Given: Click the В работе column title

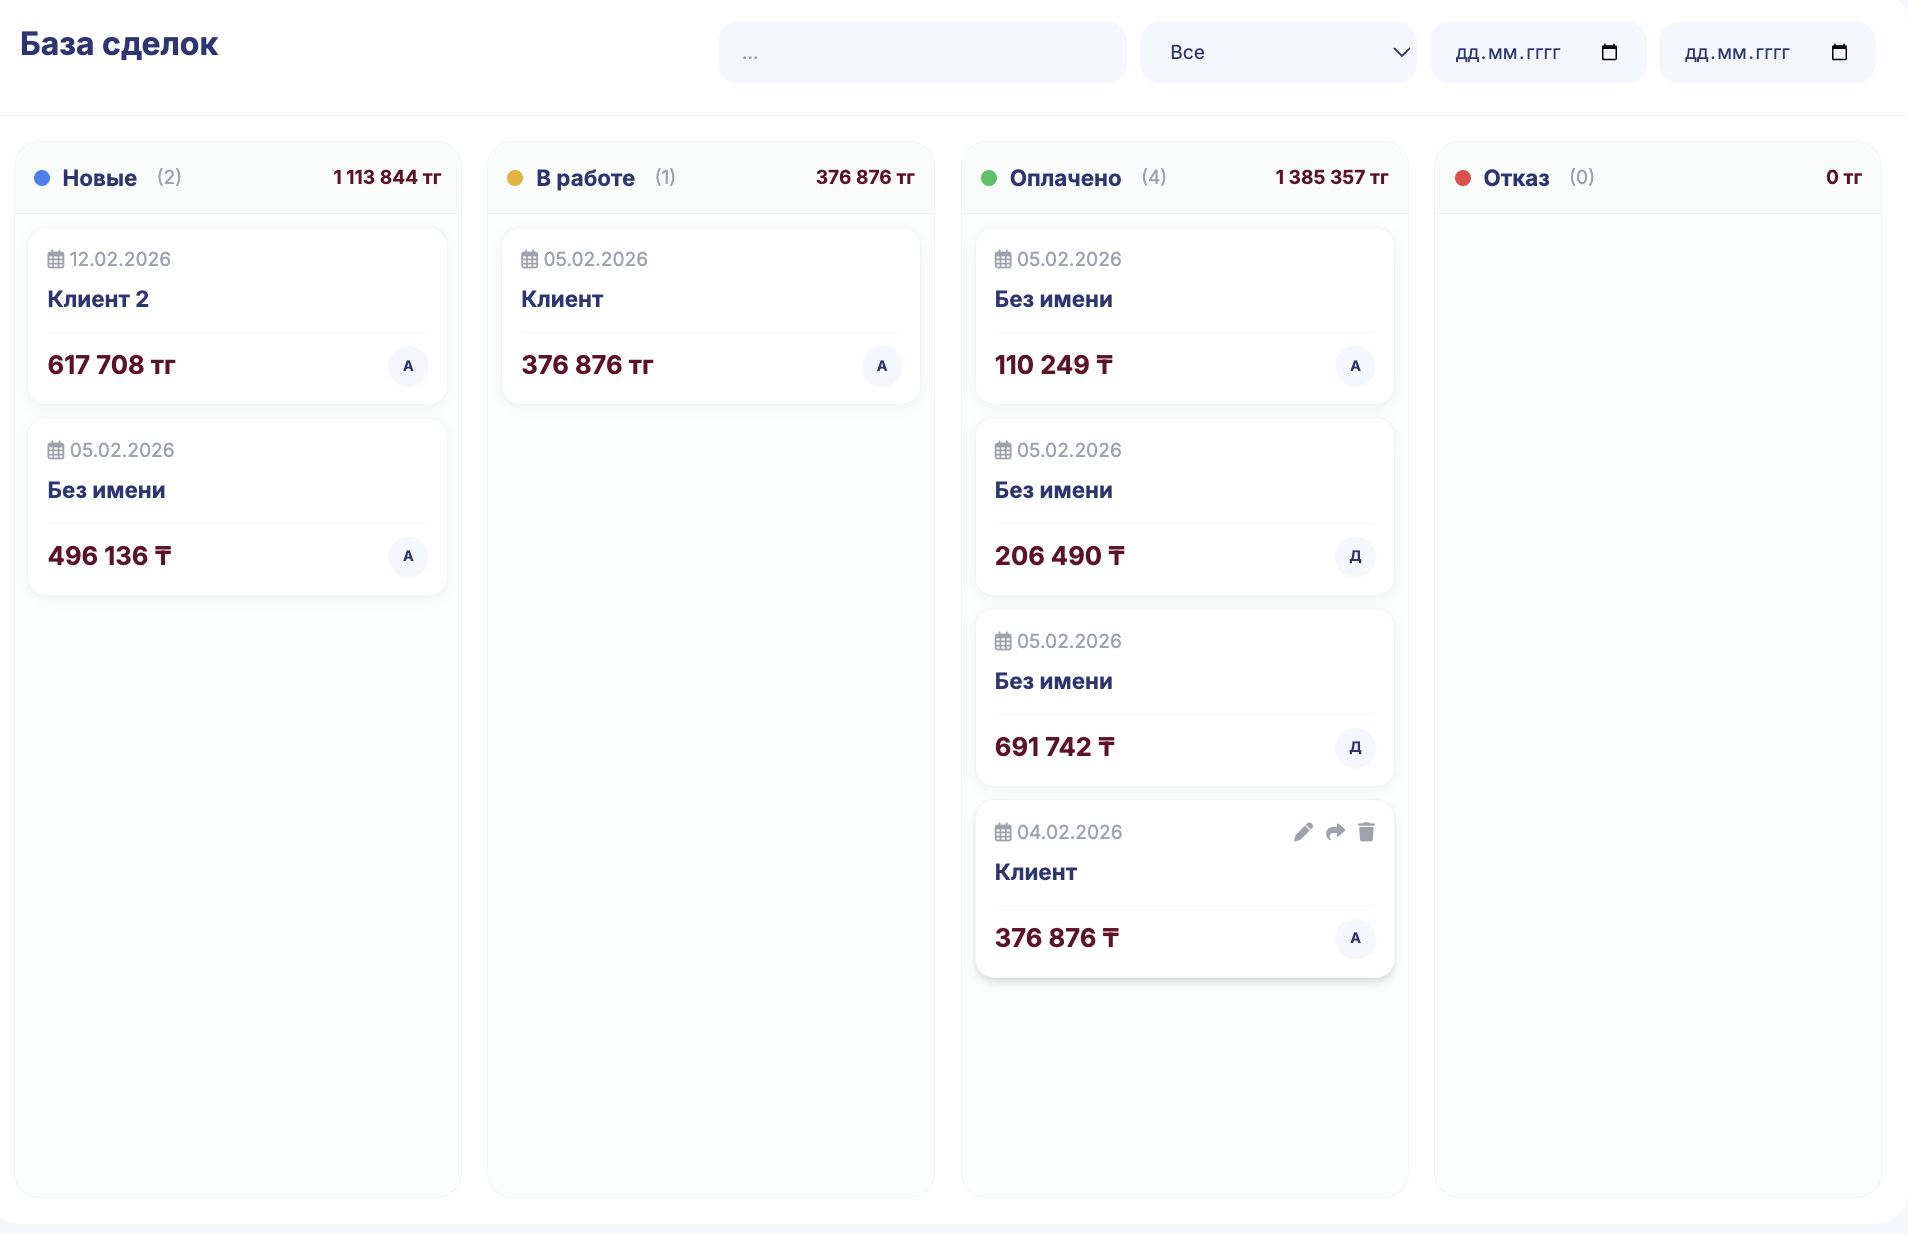Looking at the screenshot, I should pyautogui.click(x=585, y=178).
